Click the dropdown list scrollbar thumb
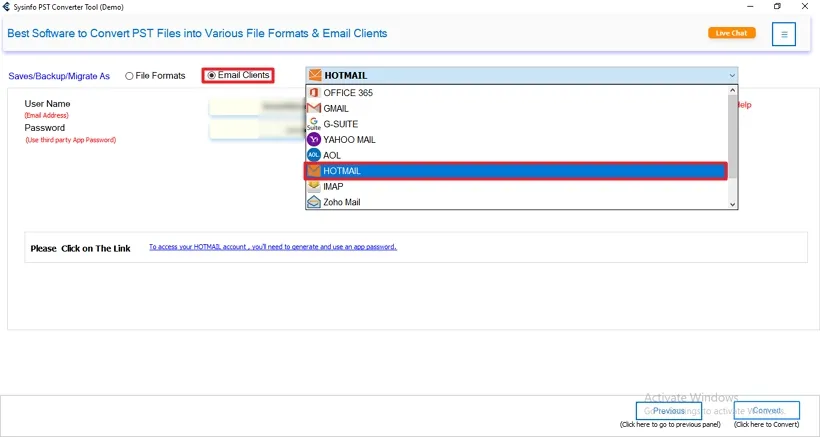Screen dimensions: 820x437 coord(732,136)
